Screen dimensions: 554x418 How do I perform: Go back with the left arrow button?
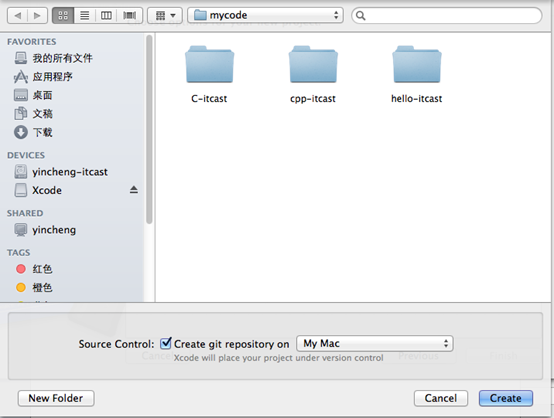[18, 16]
